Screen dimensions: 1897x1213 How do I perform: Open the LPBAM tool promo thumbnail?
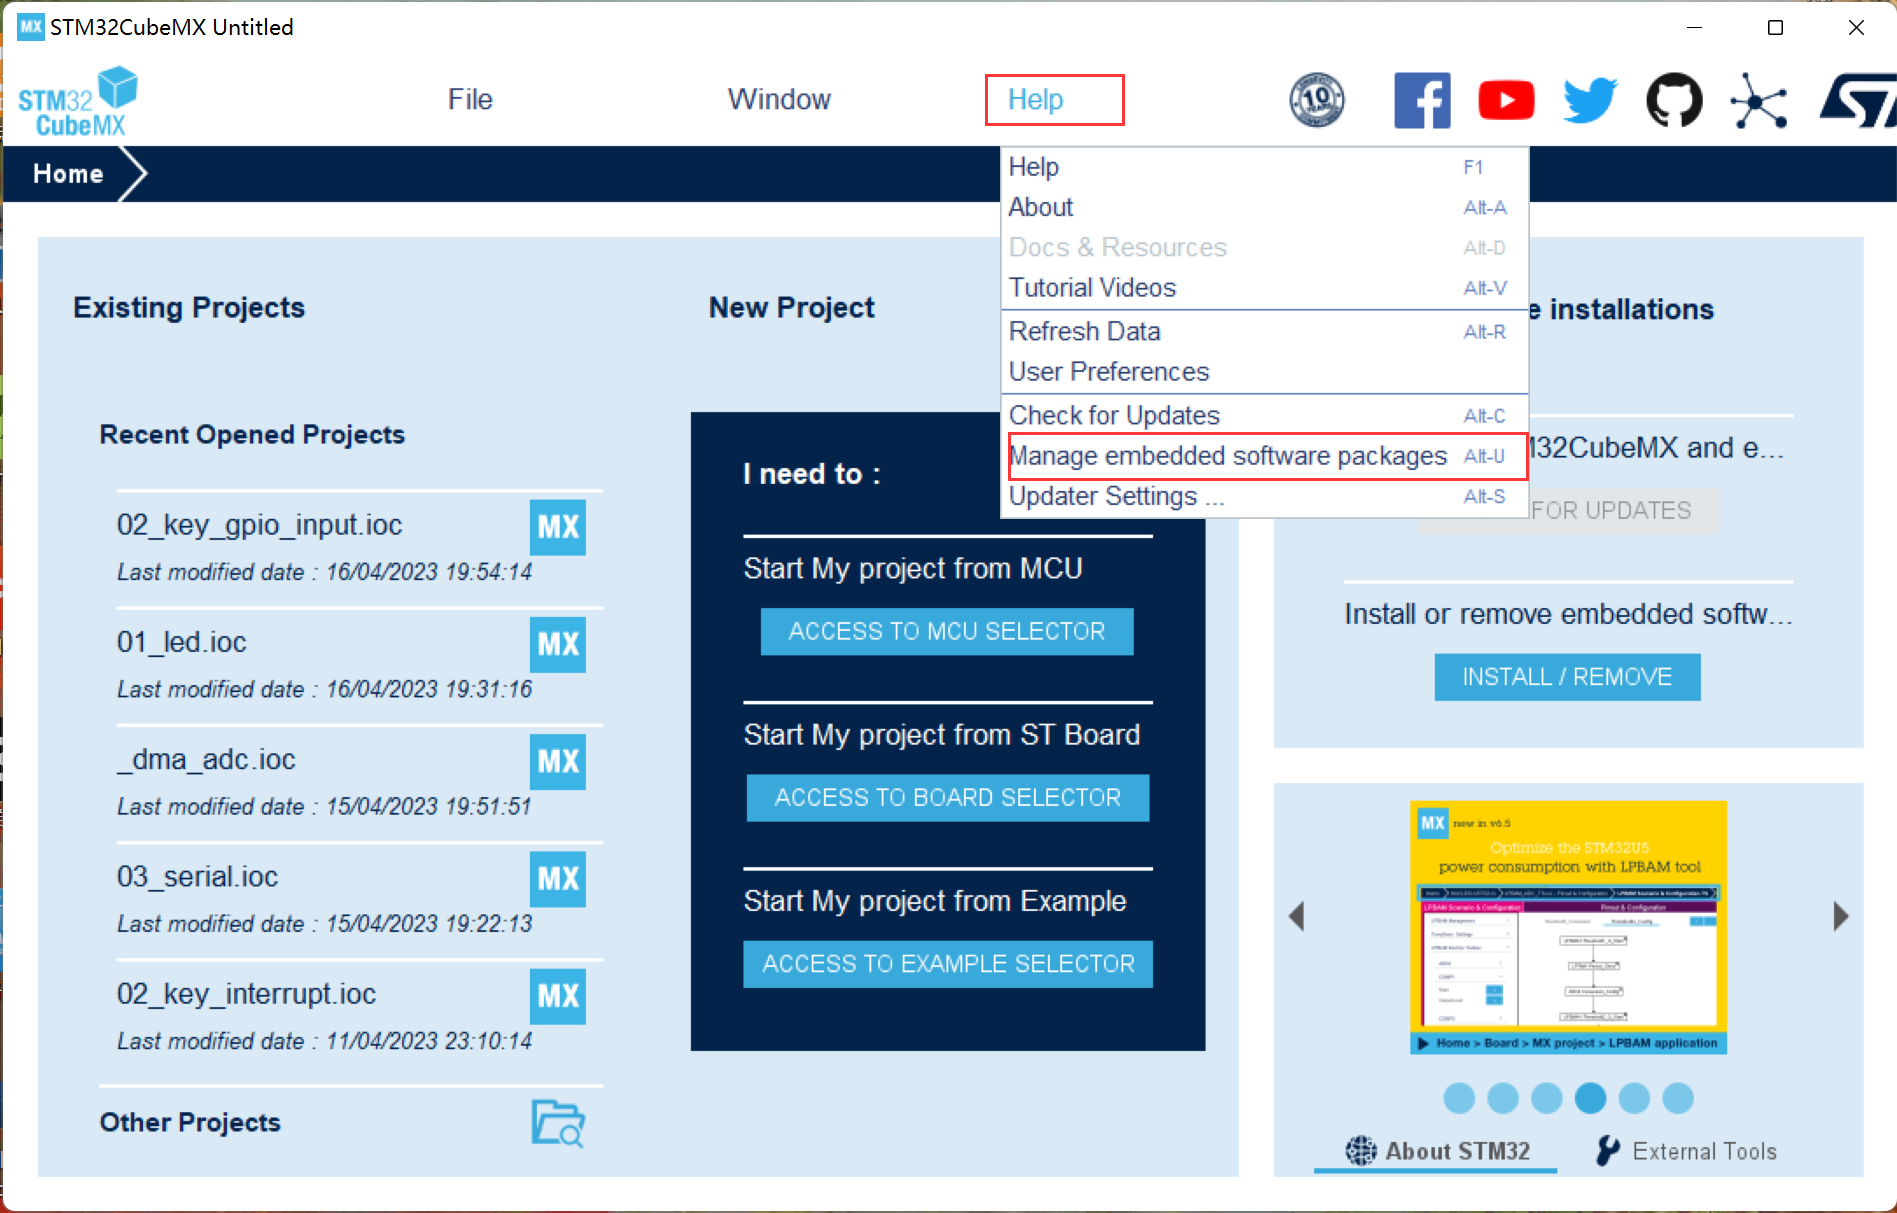1568,927
